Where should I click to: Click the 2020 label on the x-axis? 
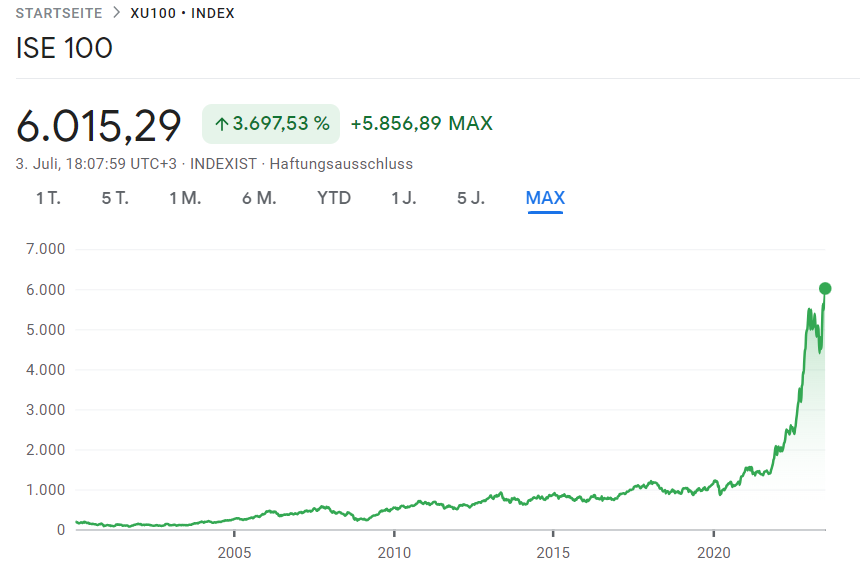click(714, 553)
